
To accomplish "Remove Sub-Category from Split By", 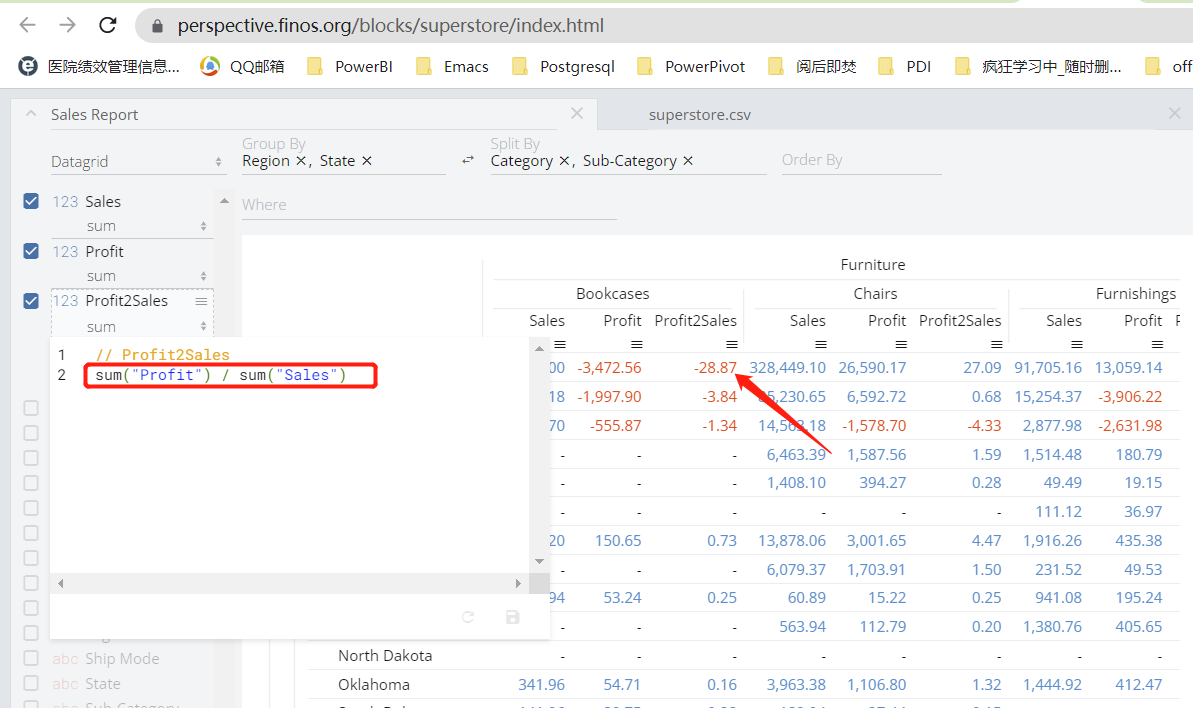I will pos(688,160).
